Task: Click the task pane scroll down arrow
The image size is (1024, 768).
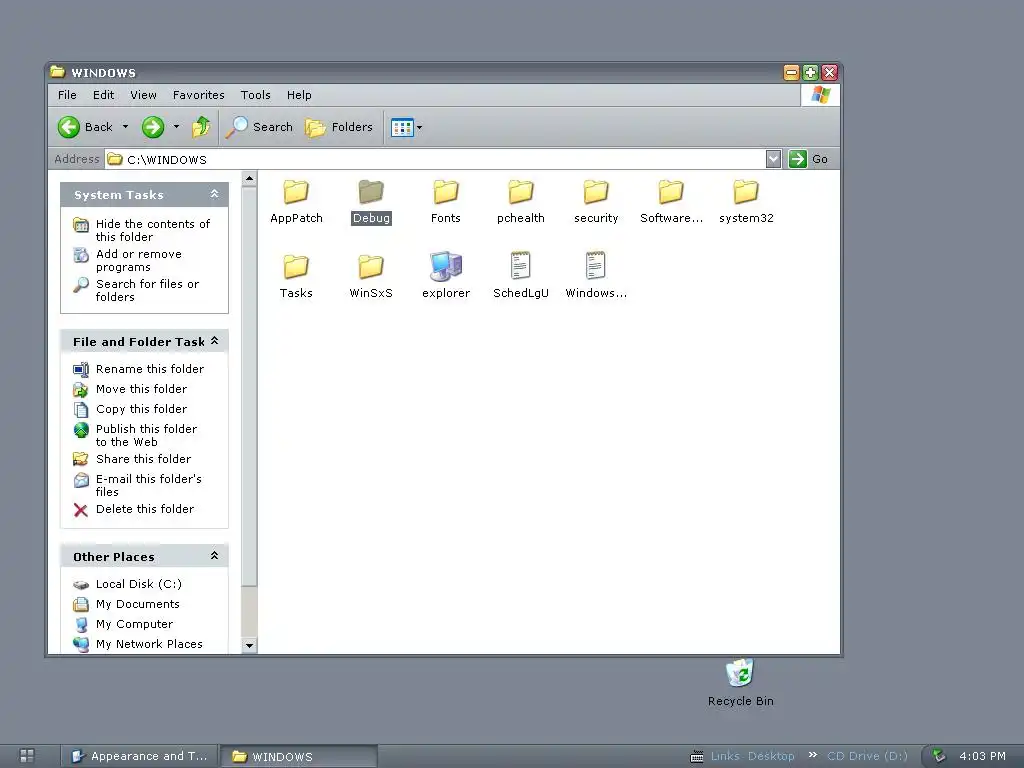Action: pos(249,645)
